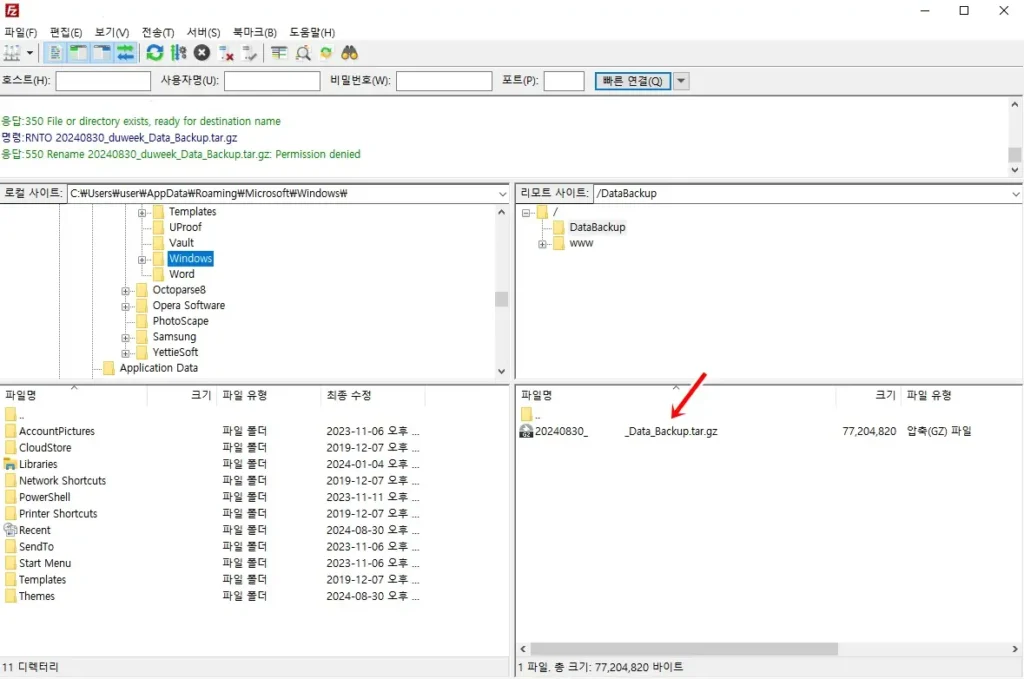Open the 보기(V) menu

tap(112, 33)
